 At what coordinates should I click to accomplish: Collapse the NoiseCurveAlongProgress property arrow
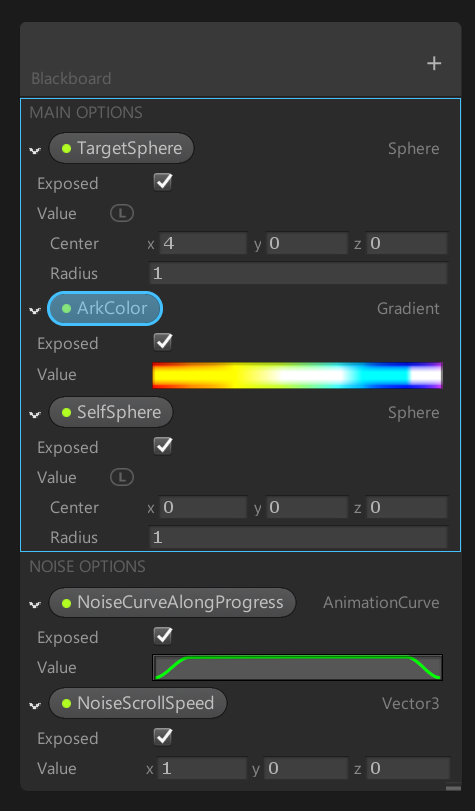pyautogui.click(x=35, y=604)
